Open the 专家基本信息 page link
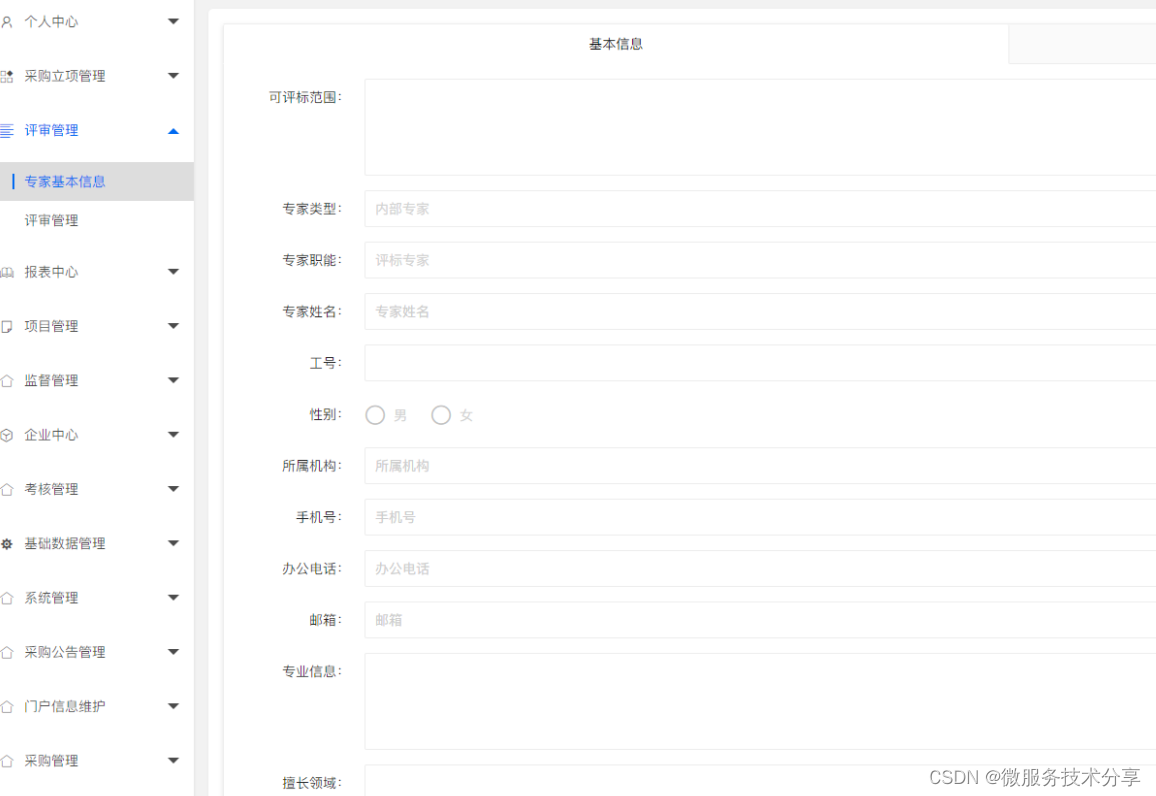 coord(65,181)
